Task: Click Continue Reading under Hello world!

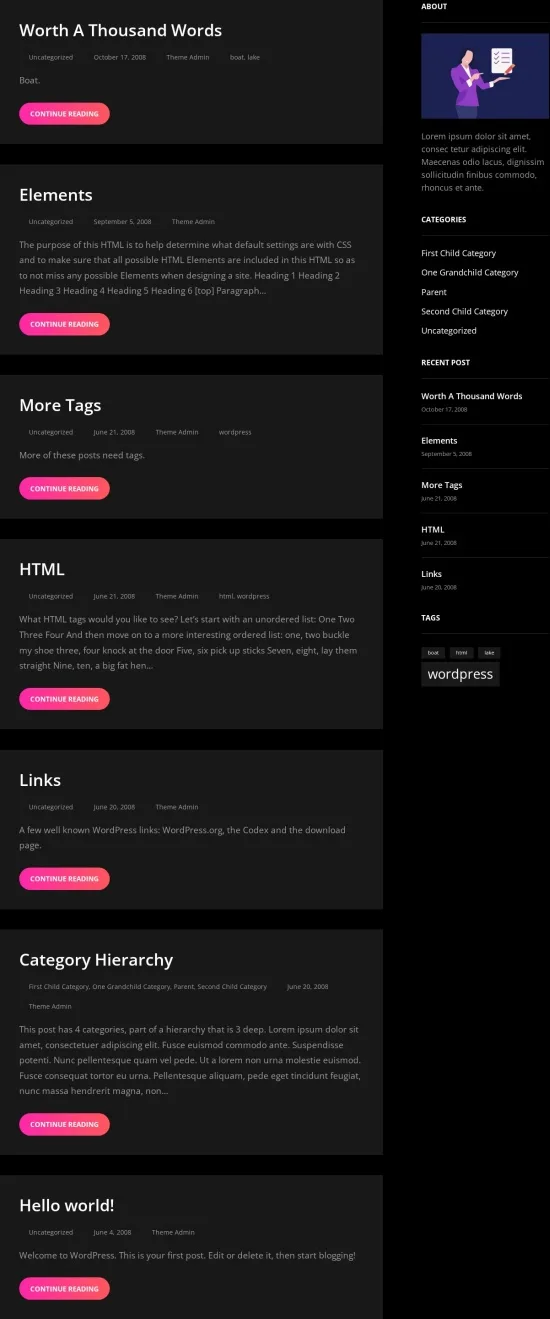Action: click(x=64, y=1288)
